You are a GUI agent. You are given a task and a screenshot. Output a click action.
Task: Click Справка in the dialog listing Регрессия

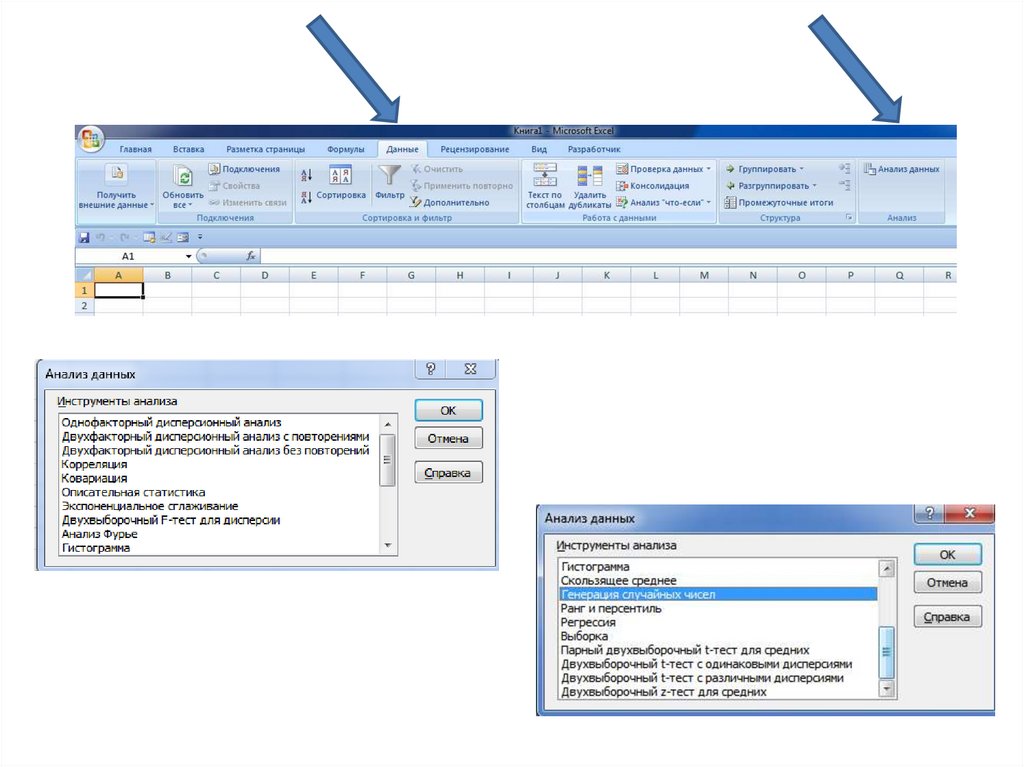(x=948, y=616)
